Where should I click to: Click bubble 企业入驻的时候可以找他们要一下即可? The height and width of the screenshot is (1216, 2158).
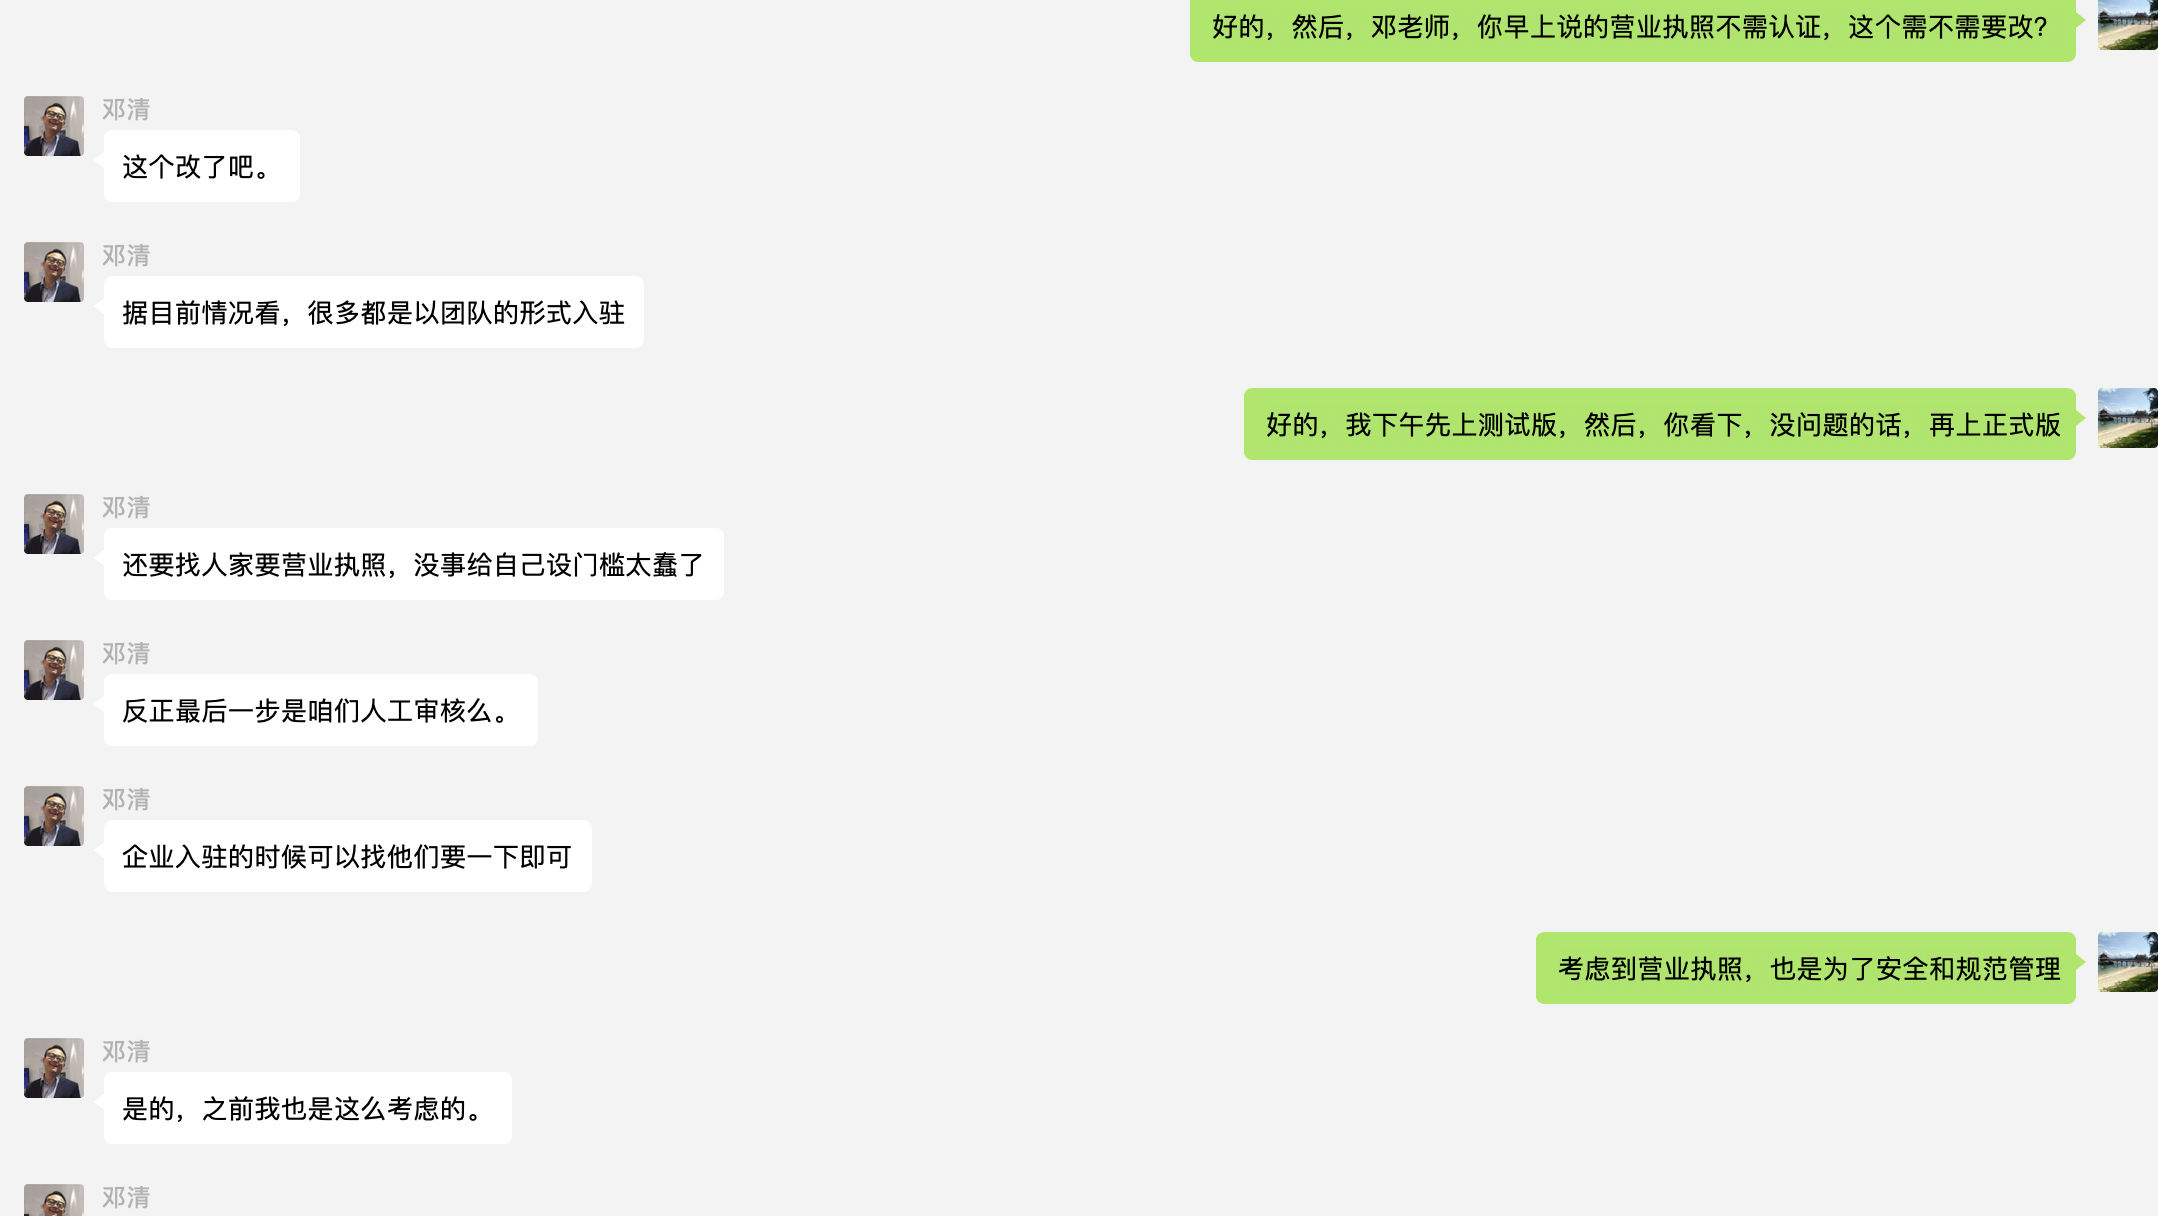[348, 856]
